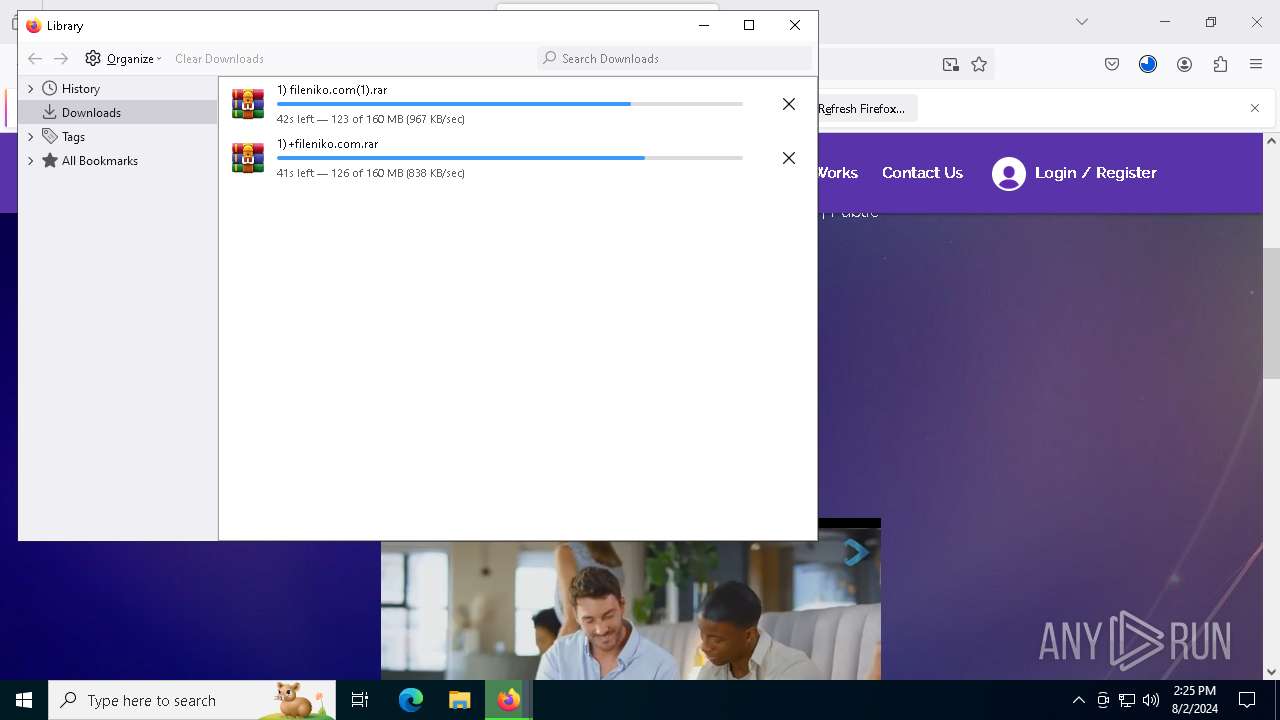Screen dimensions: 1280x720
Task: Maximize the Library window
Action: pos(749,25)
